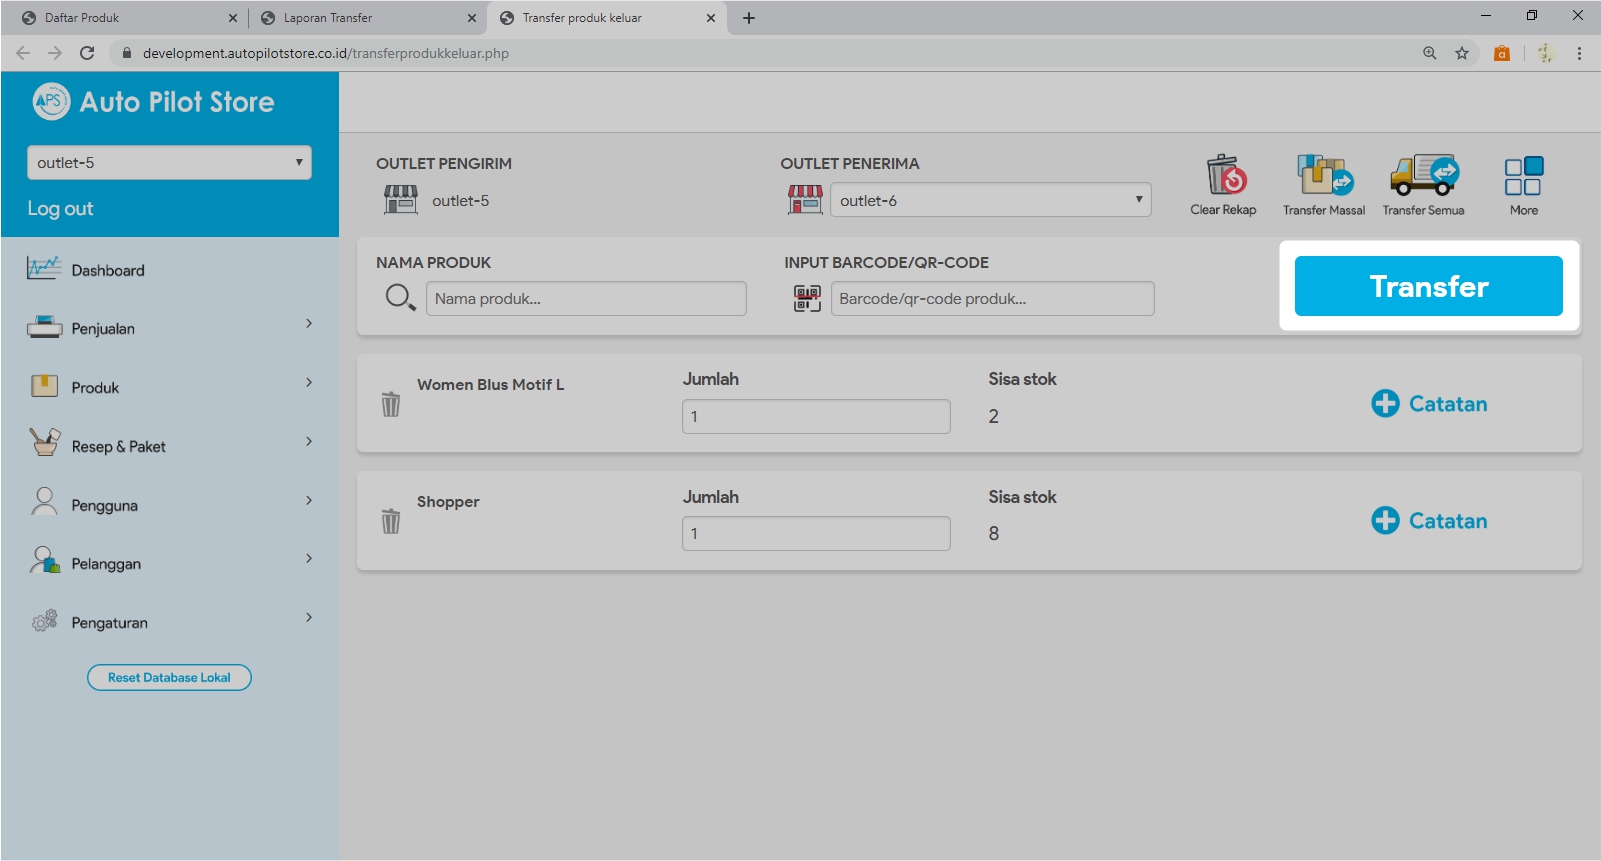Delete the Women Blus Motif L row
Screen dimensions: 1601x861
click(x=391, y=404)
